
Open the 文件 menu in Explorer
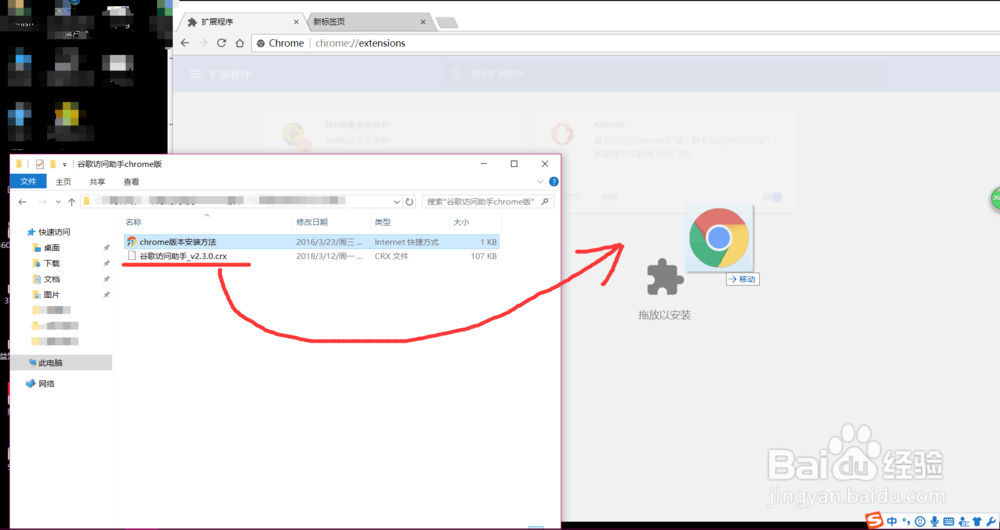tap(28, 182)
